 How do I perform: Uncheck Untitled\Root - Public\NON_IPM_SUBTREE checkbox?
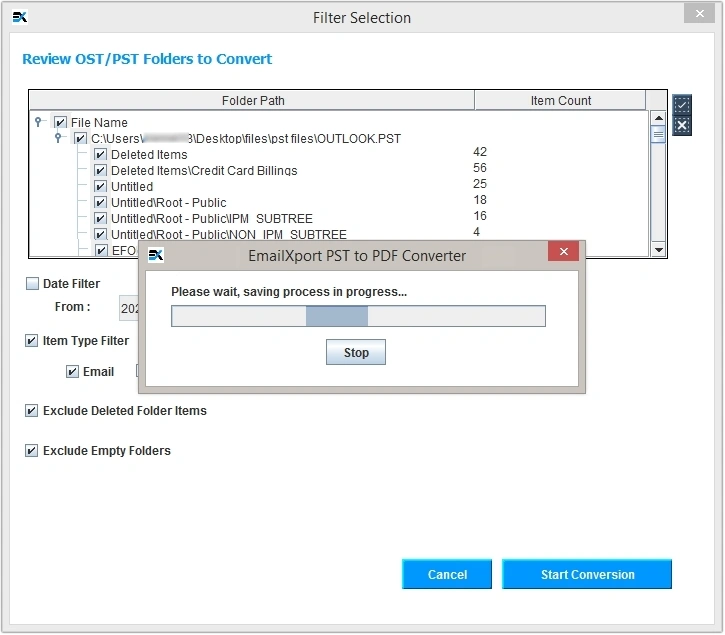pyautogui.click(x=100, y=234)
